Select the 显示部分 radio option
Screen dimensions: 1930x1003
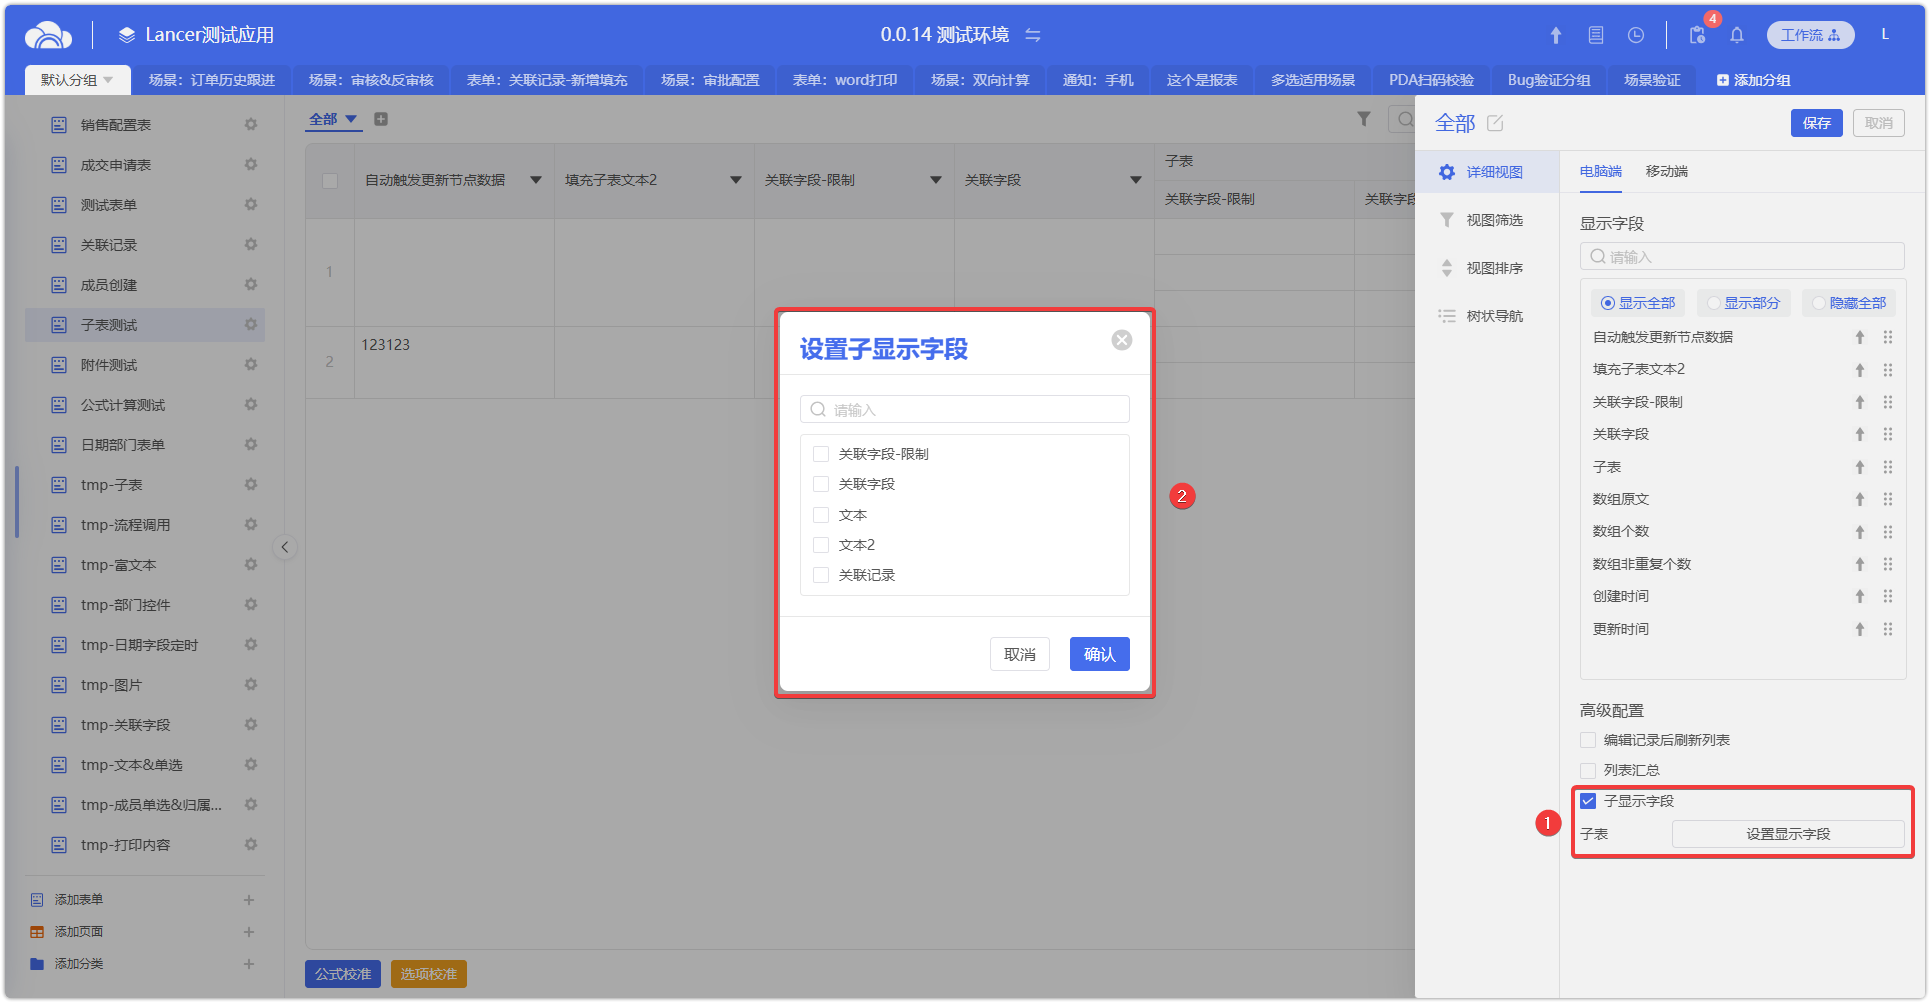1714,303
